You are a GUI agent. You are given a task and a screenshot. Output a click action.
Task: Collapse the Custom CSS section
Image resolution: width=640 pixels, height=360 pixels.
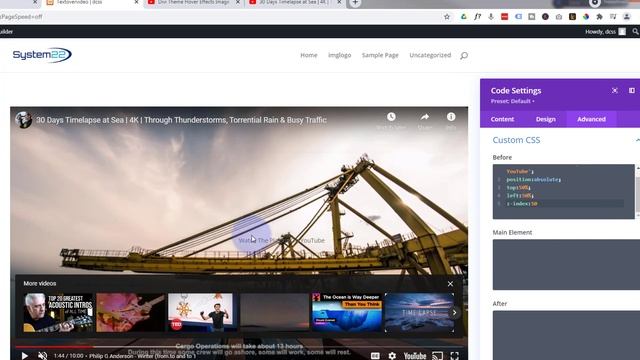click(637, 140)
